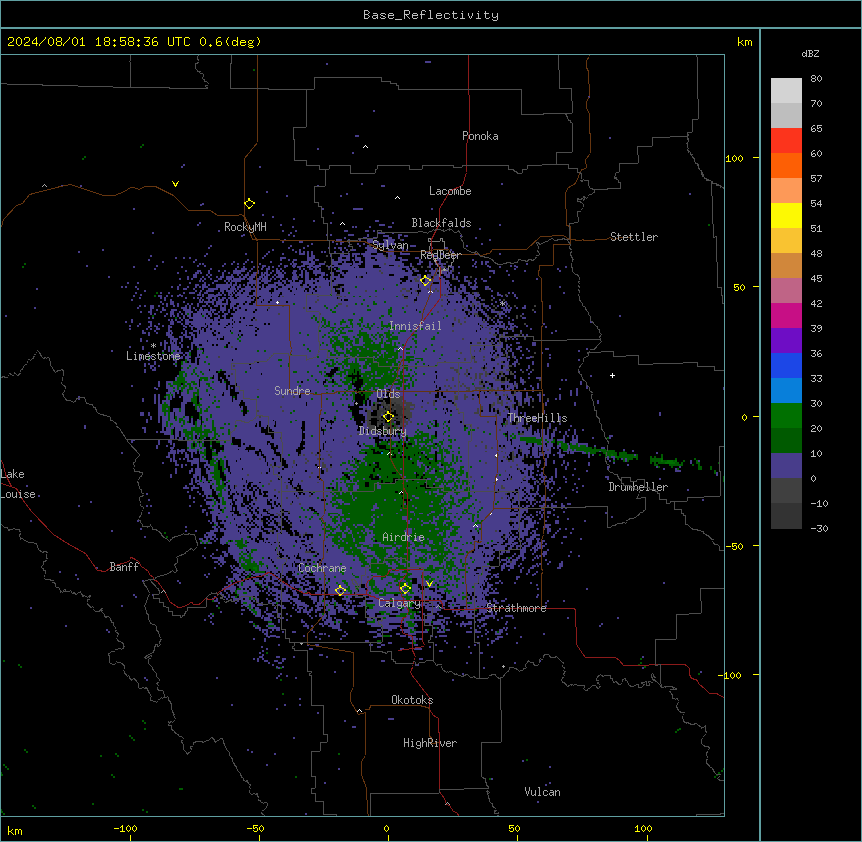Image resolution: width=862 pixels, height=842 pixels.
Task: Pick the dusty pink 45–42 dBZ legend swatch
Action: pos(786,291)
